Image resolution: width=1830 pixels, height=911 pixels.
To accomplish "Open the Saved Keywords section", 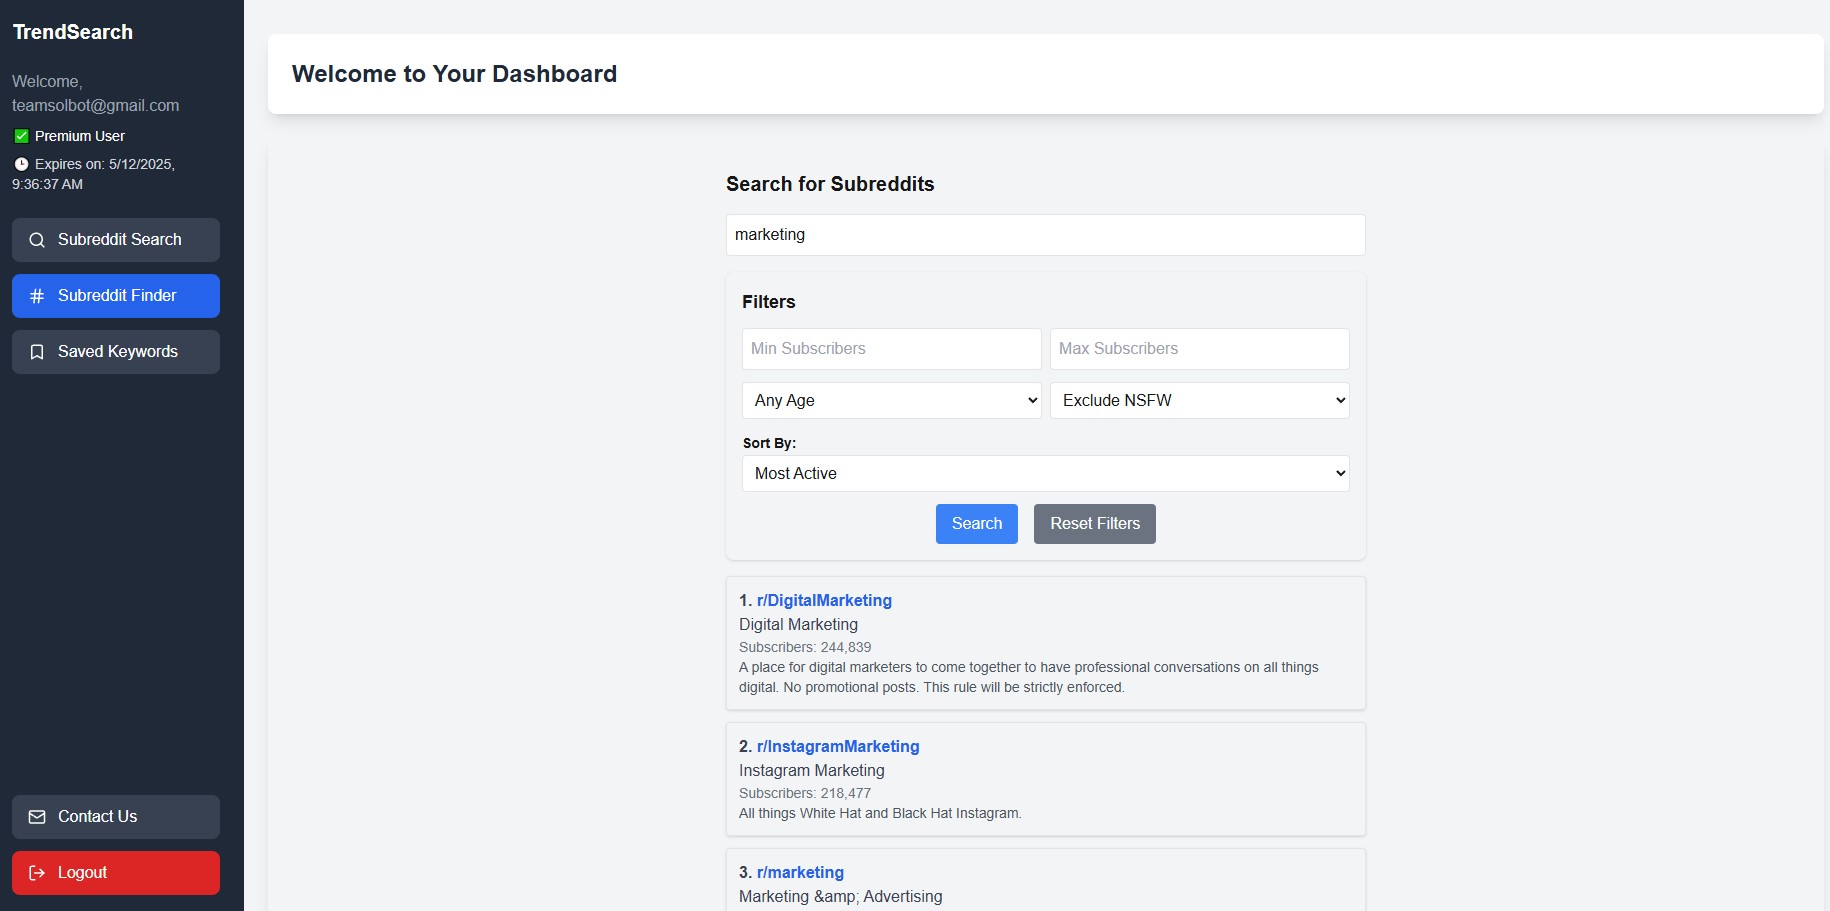I will [x=116, y=352].
